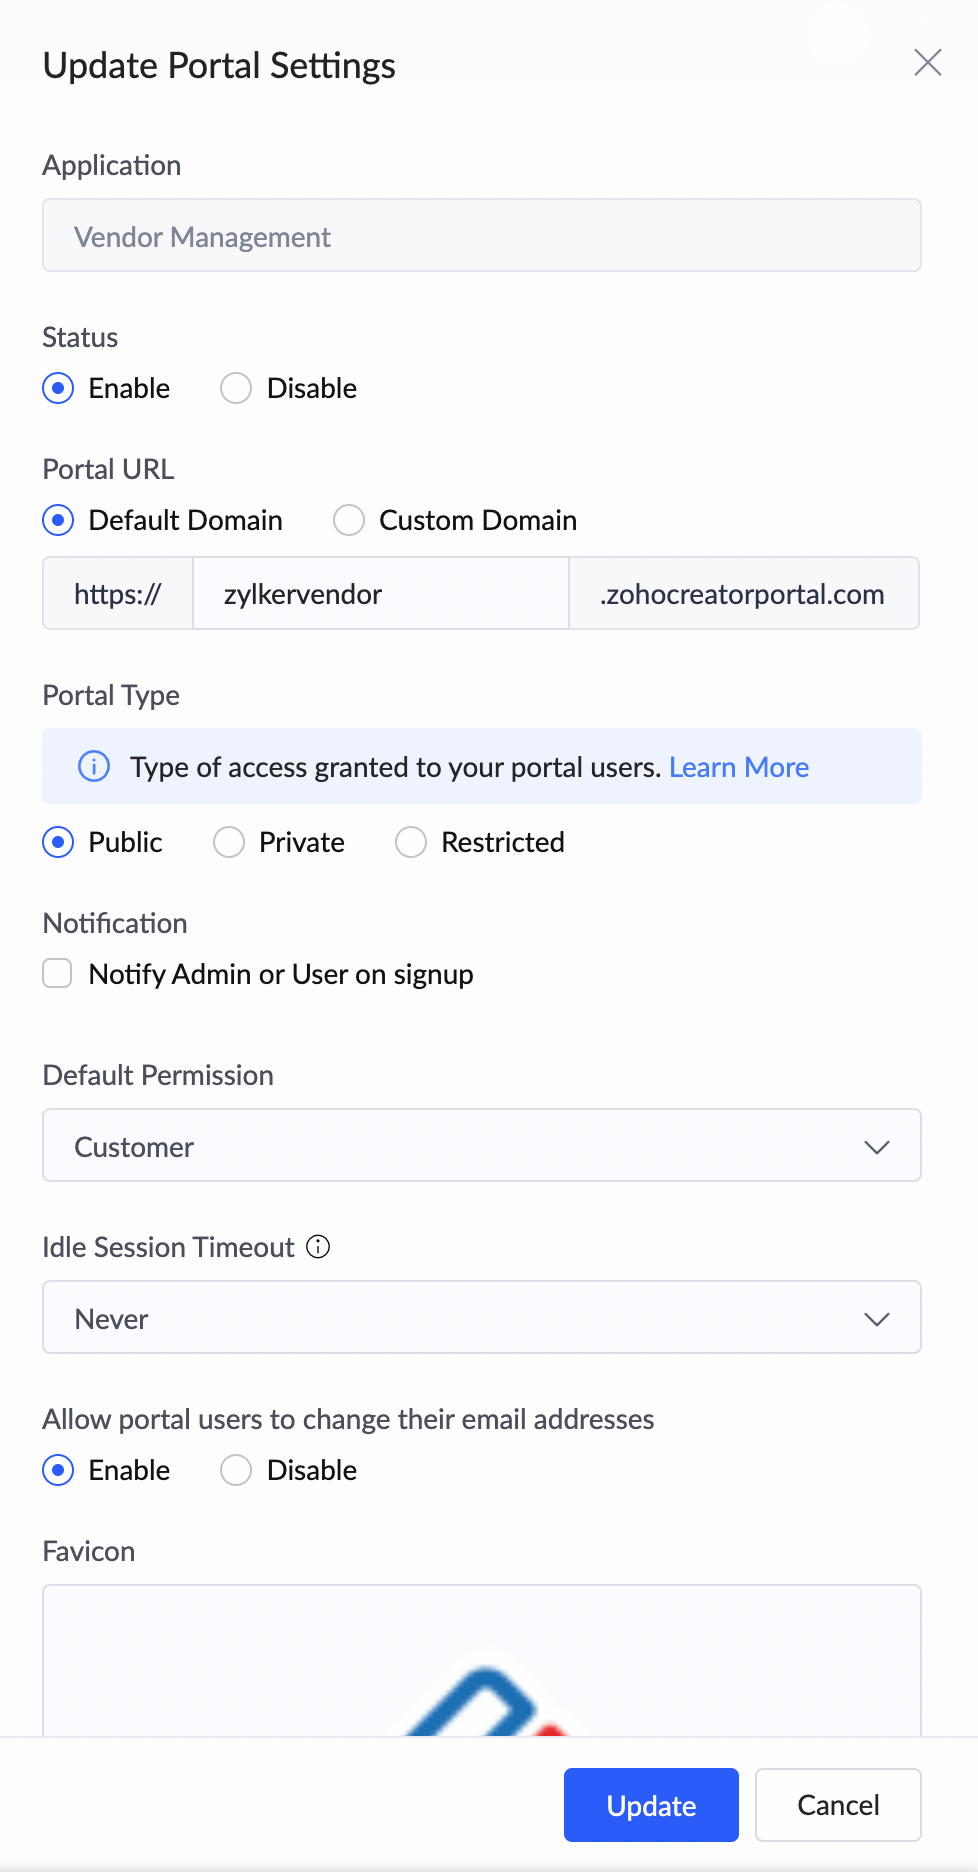Select the Public portal type
The height and width of the screenshot is (1872, 978).
[58, 842]
